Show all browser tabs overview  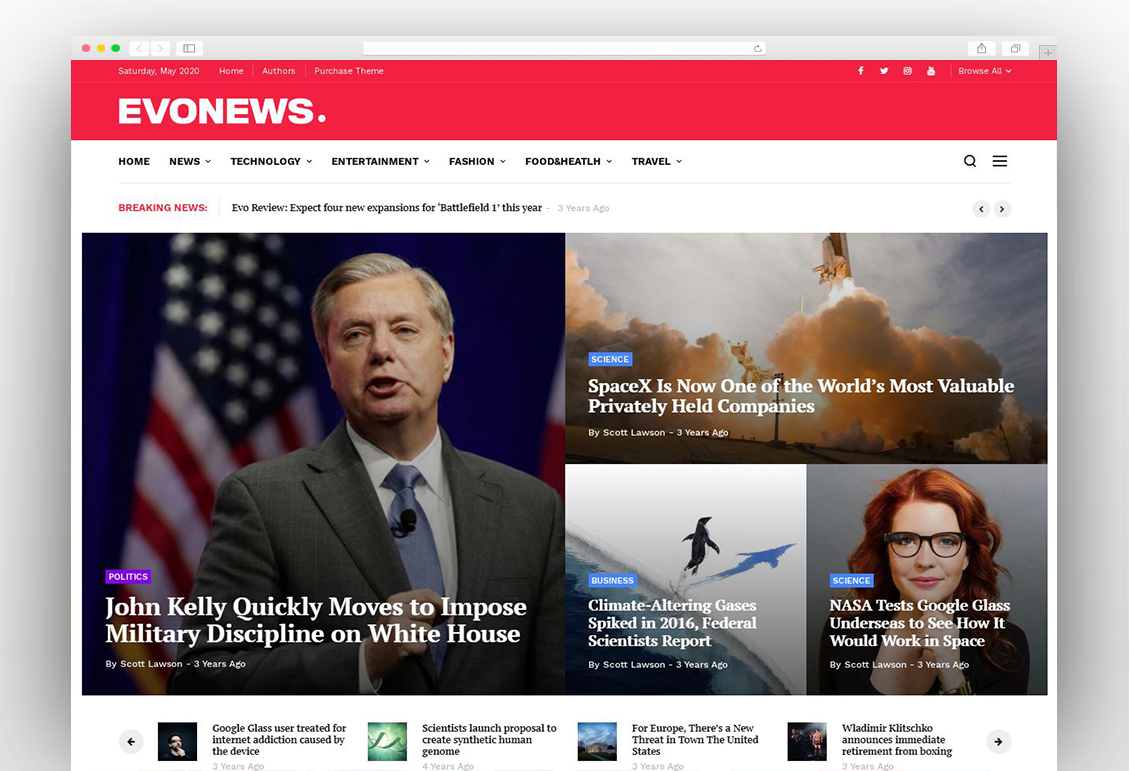click(1015, 48)
